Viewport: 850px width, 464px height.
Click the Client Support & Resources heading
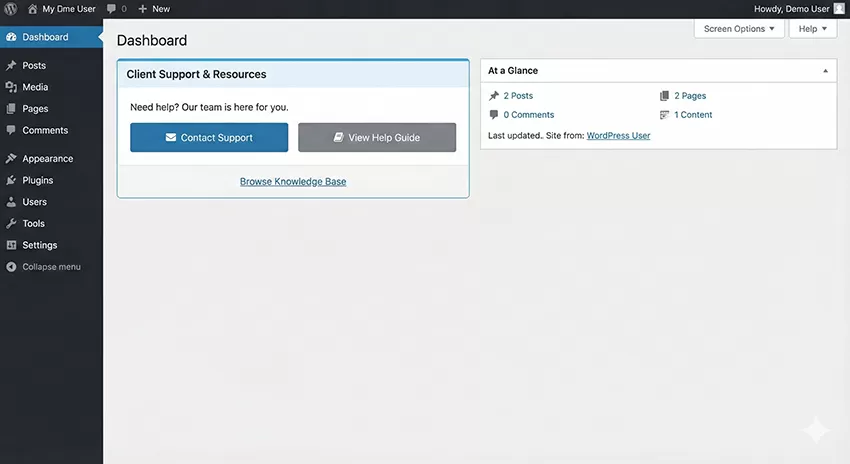[x=196, y=74]
